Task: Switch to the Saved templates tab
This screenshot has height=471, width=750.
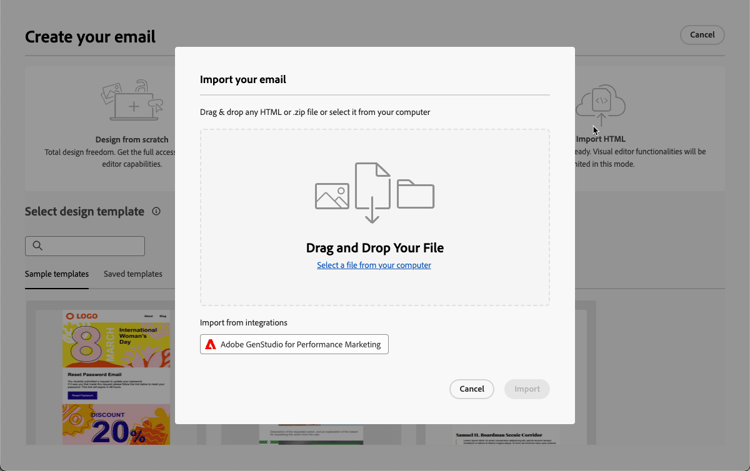Action: pyautogui.click(x=133, y=274)
